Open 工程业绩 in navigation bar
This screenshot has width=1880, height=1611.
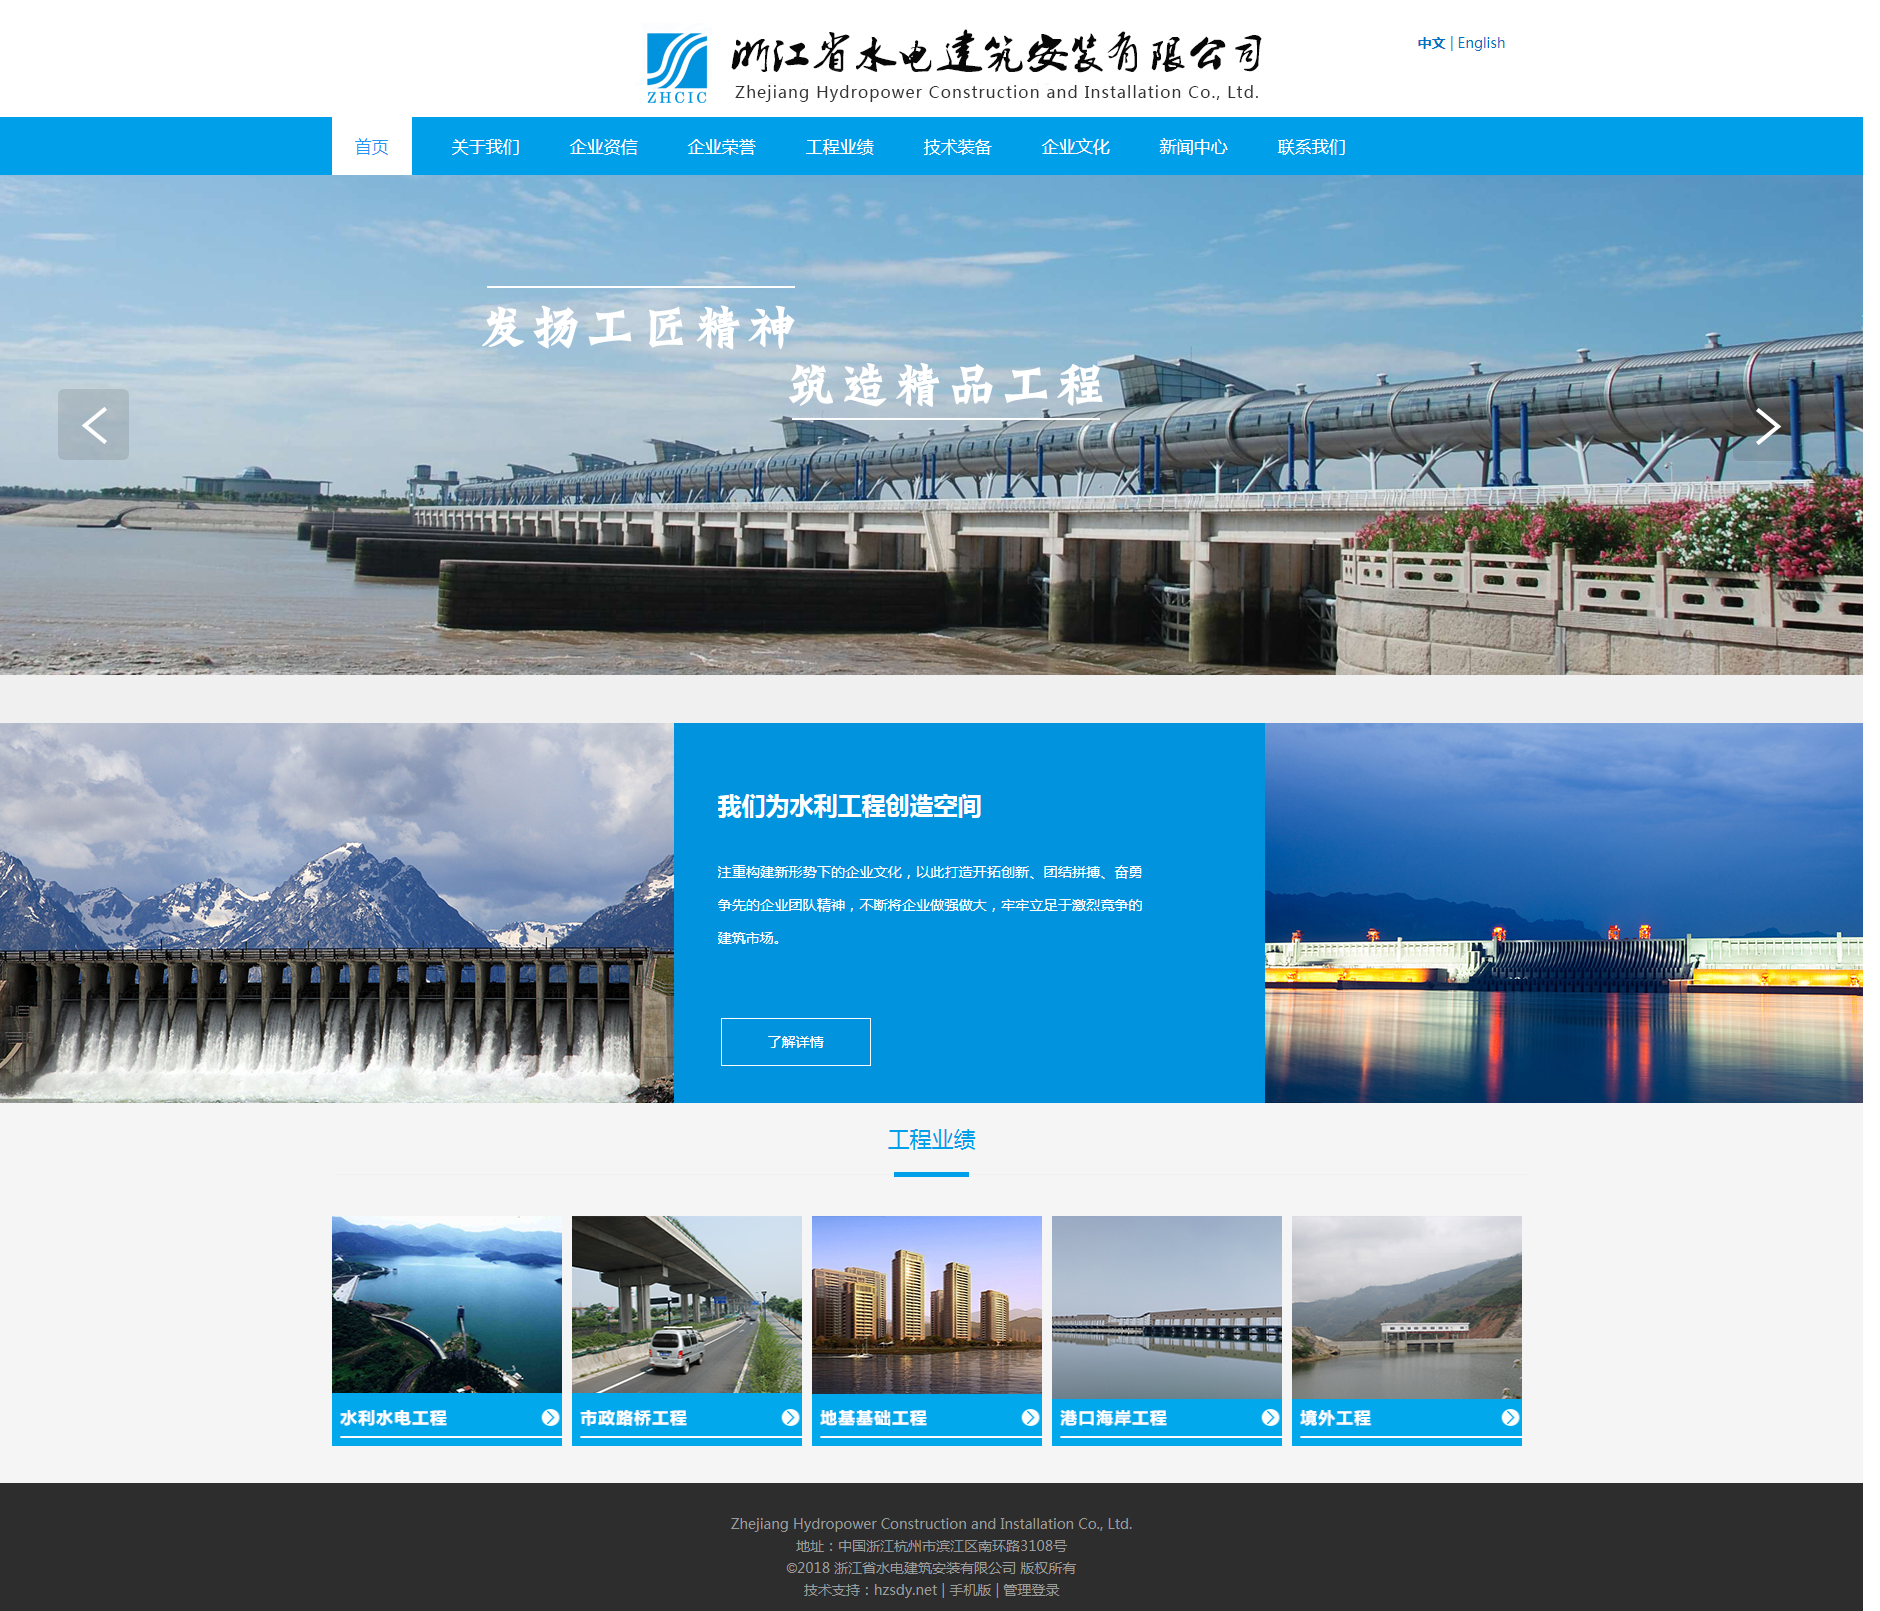click(x=840, y=147)
